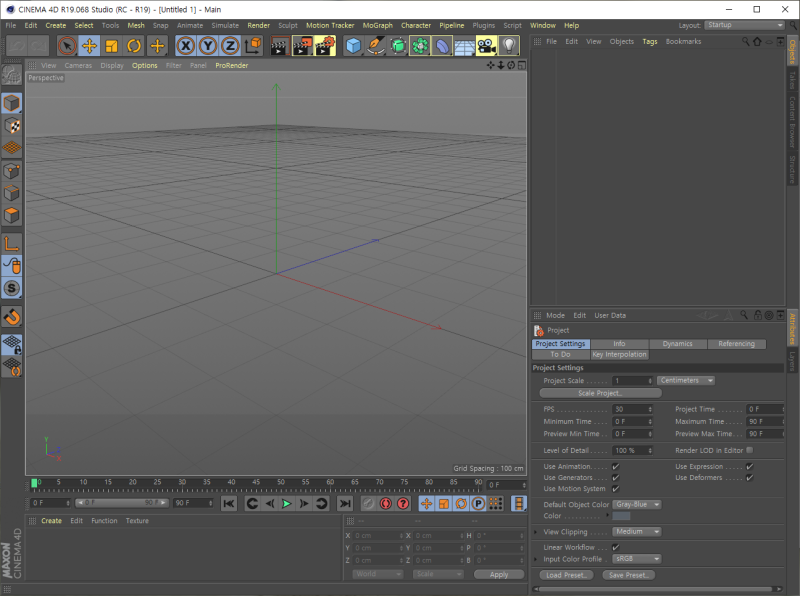Add a Bend deformer
The width and height of the screenshot is (800, 596).
point(442,46)
